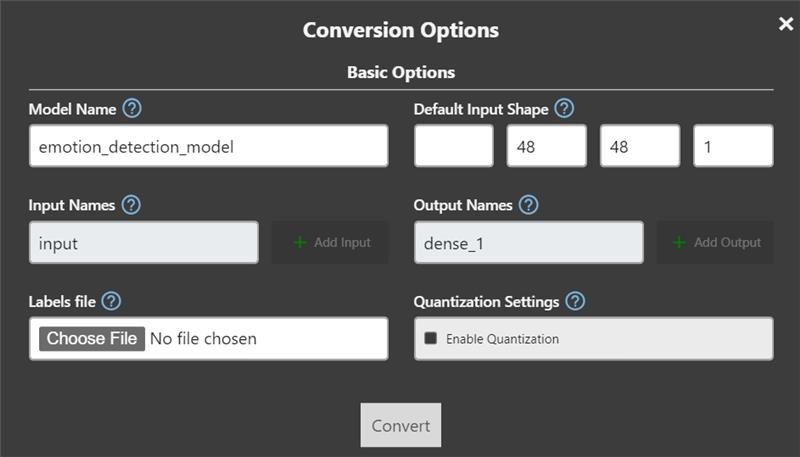
Task: Click the Input Names help icon
Action: pyautogui.click(x=131, y=205)
